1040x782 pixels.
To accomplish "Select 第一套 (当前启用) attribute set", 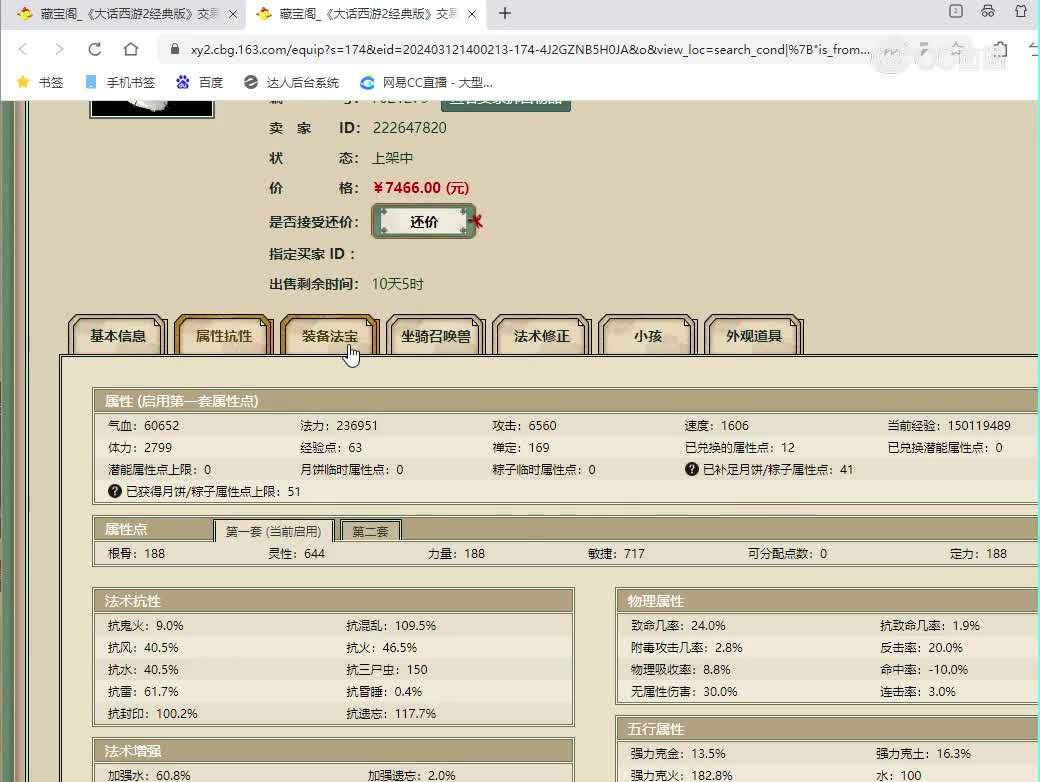I will click(273, 531).
